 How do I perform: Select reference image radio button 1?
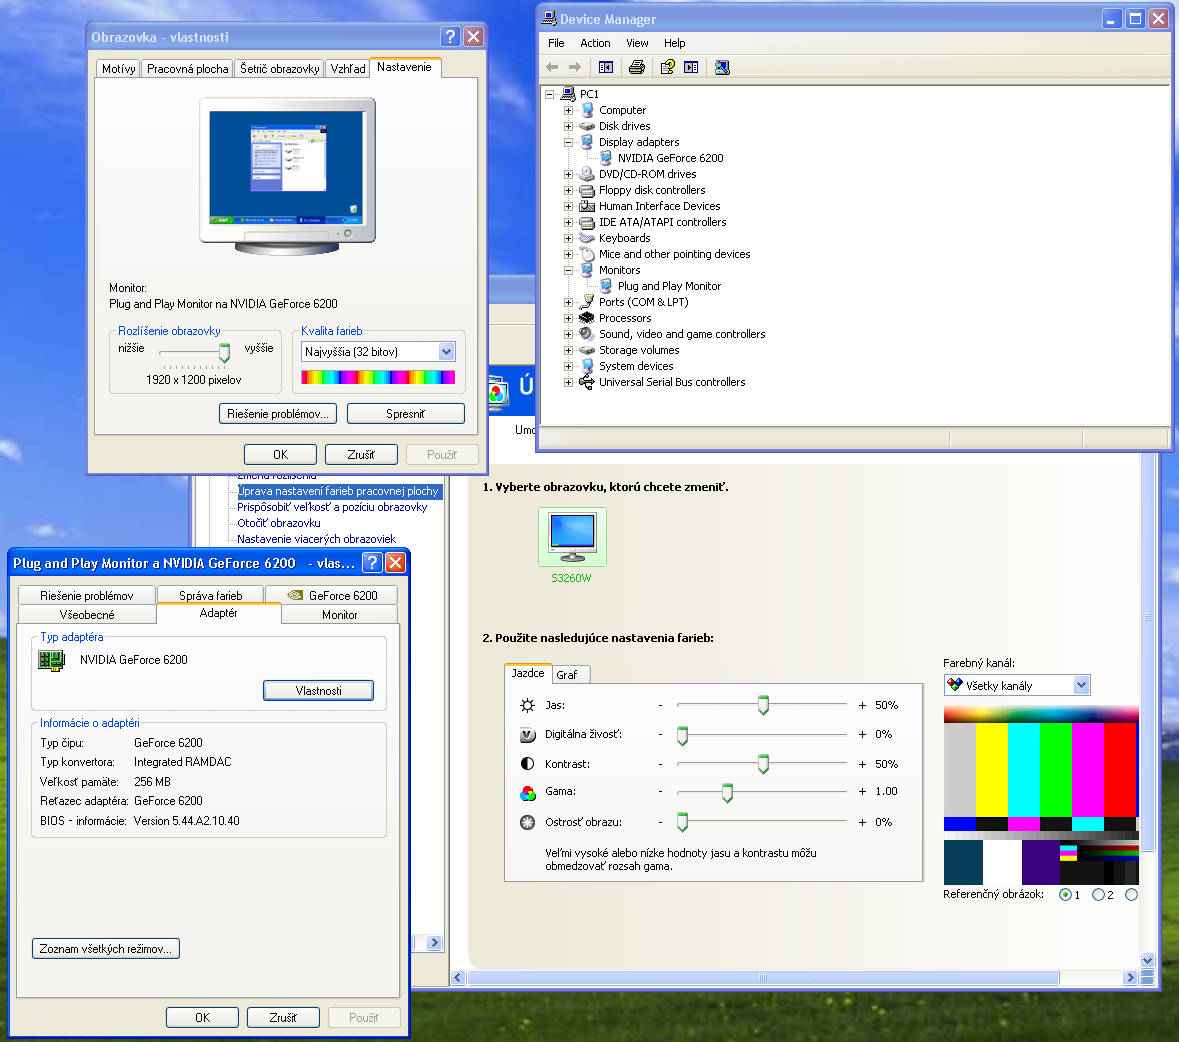[1065, 895]
